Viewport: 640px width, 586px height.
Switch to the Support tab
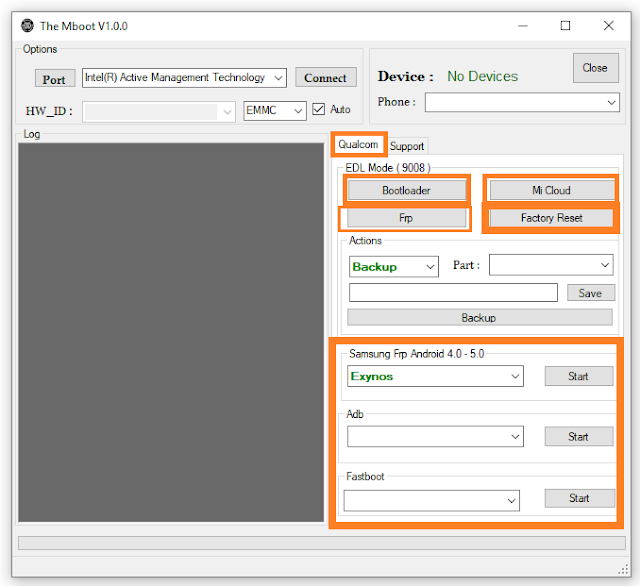407,146
